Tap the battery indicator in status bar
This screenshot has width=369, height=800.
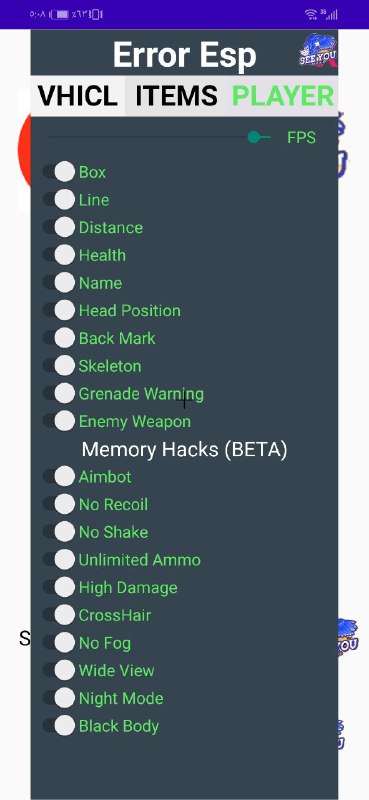coord(61,14)
